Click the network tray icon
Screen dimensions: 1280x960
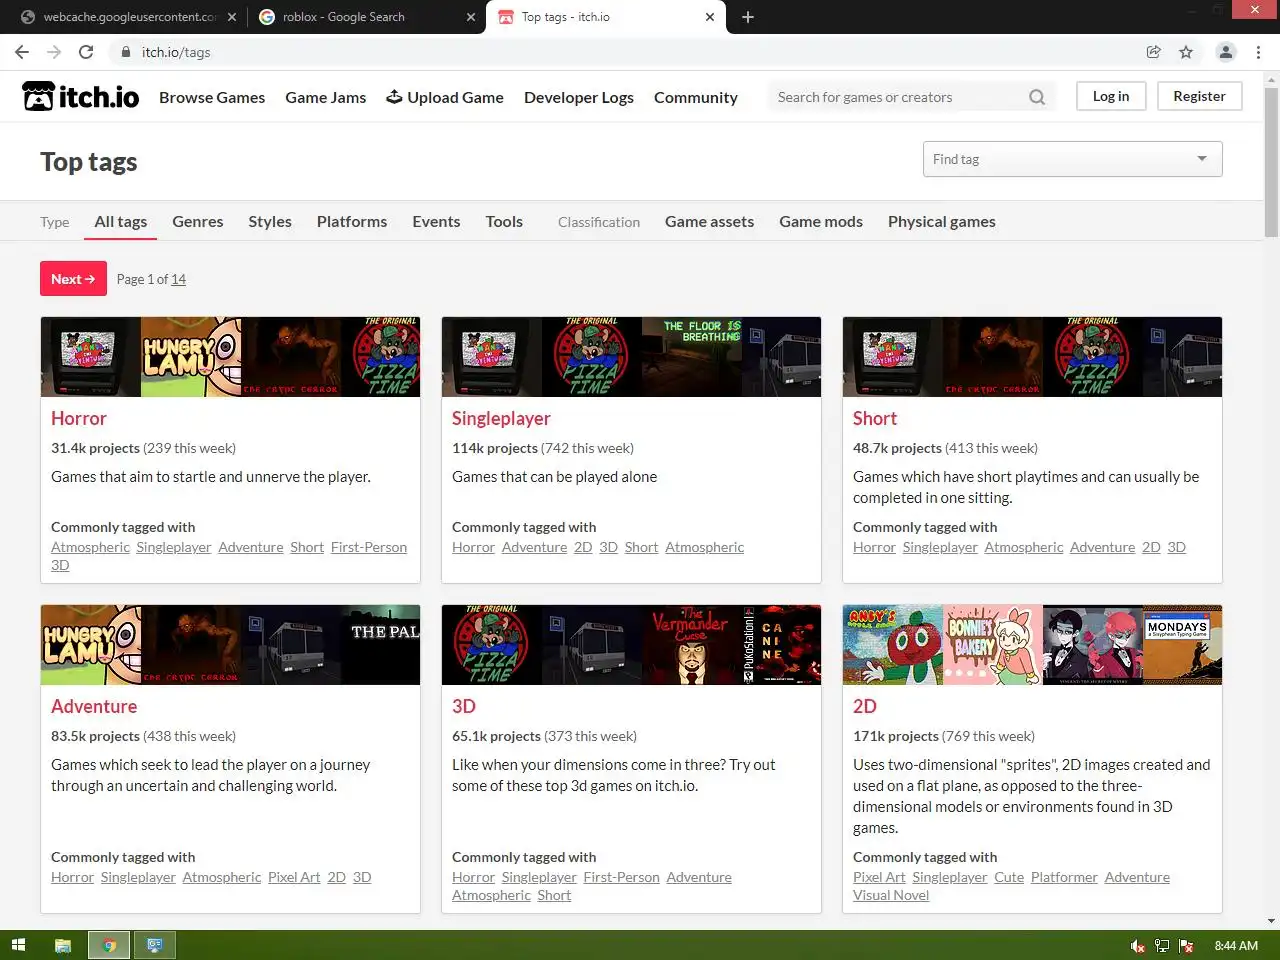tap(1162, 945)
